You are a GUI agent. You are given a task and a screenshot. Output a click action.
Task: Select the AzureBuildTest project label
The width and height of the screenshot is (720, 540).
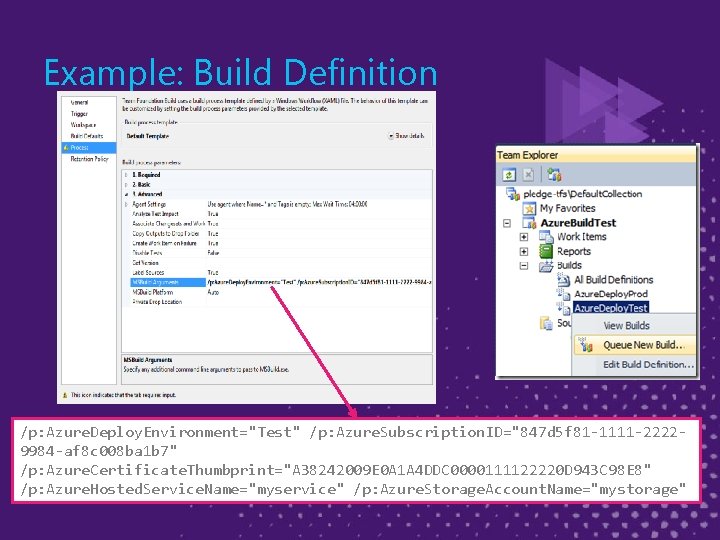tap(578, 223)
